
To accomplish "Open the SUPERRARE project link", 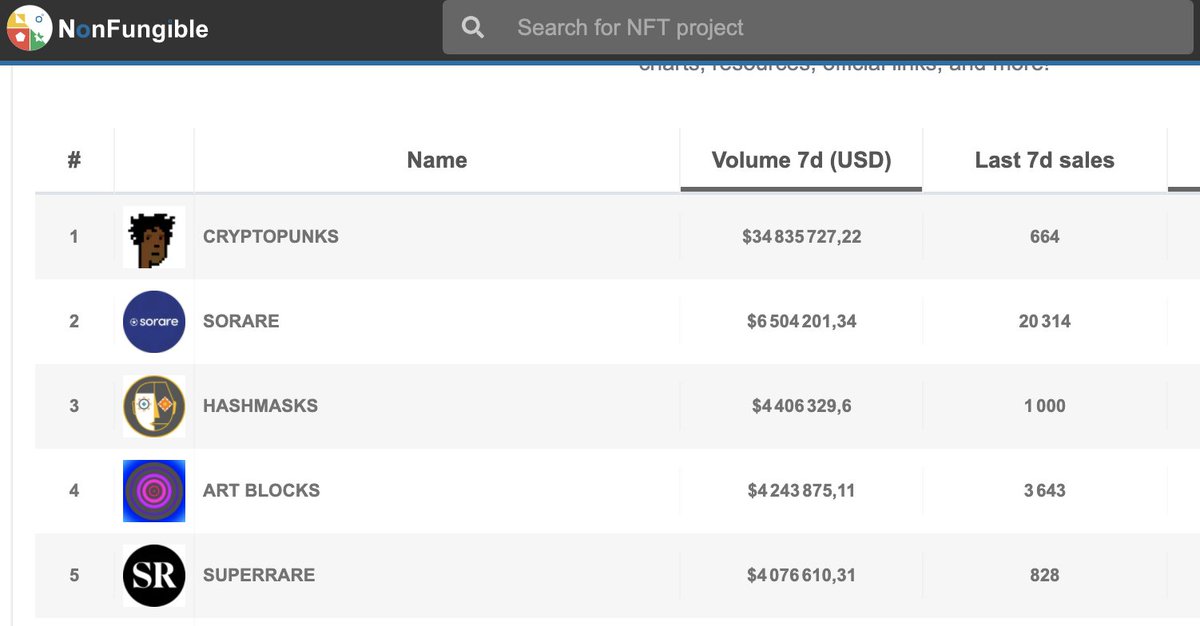I will [259, 575].
